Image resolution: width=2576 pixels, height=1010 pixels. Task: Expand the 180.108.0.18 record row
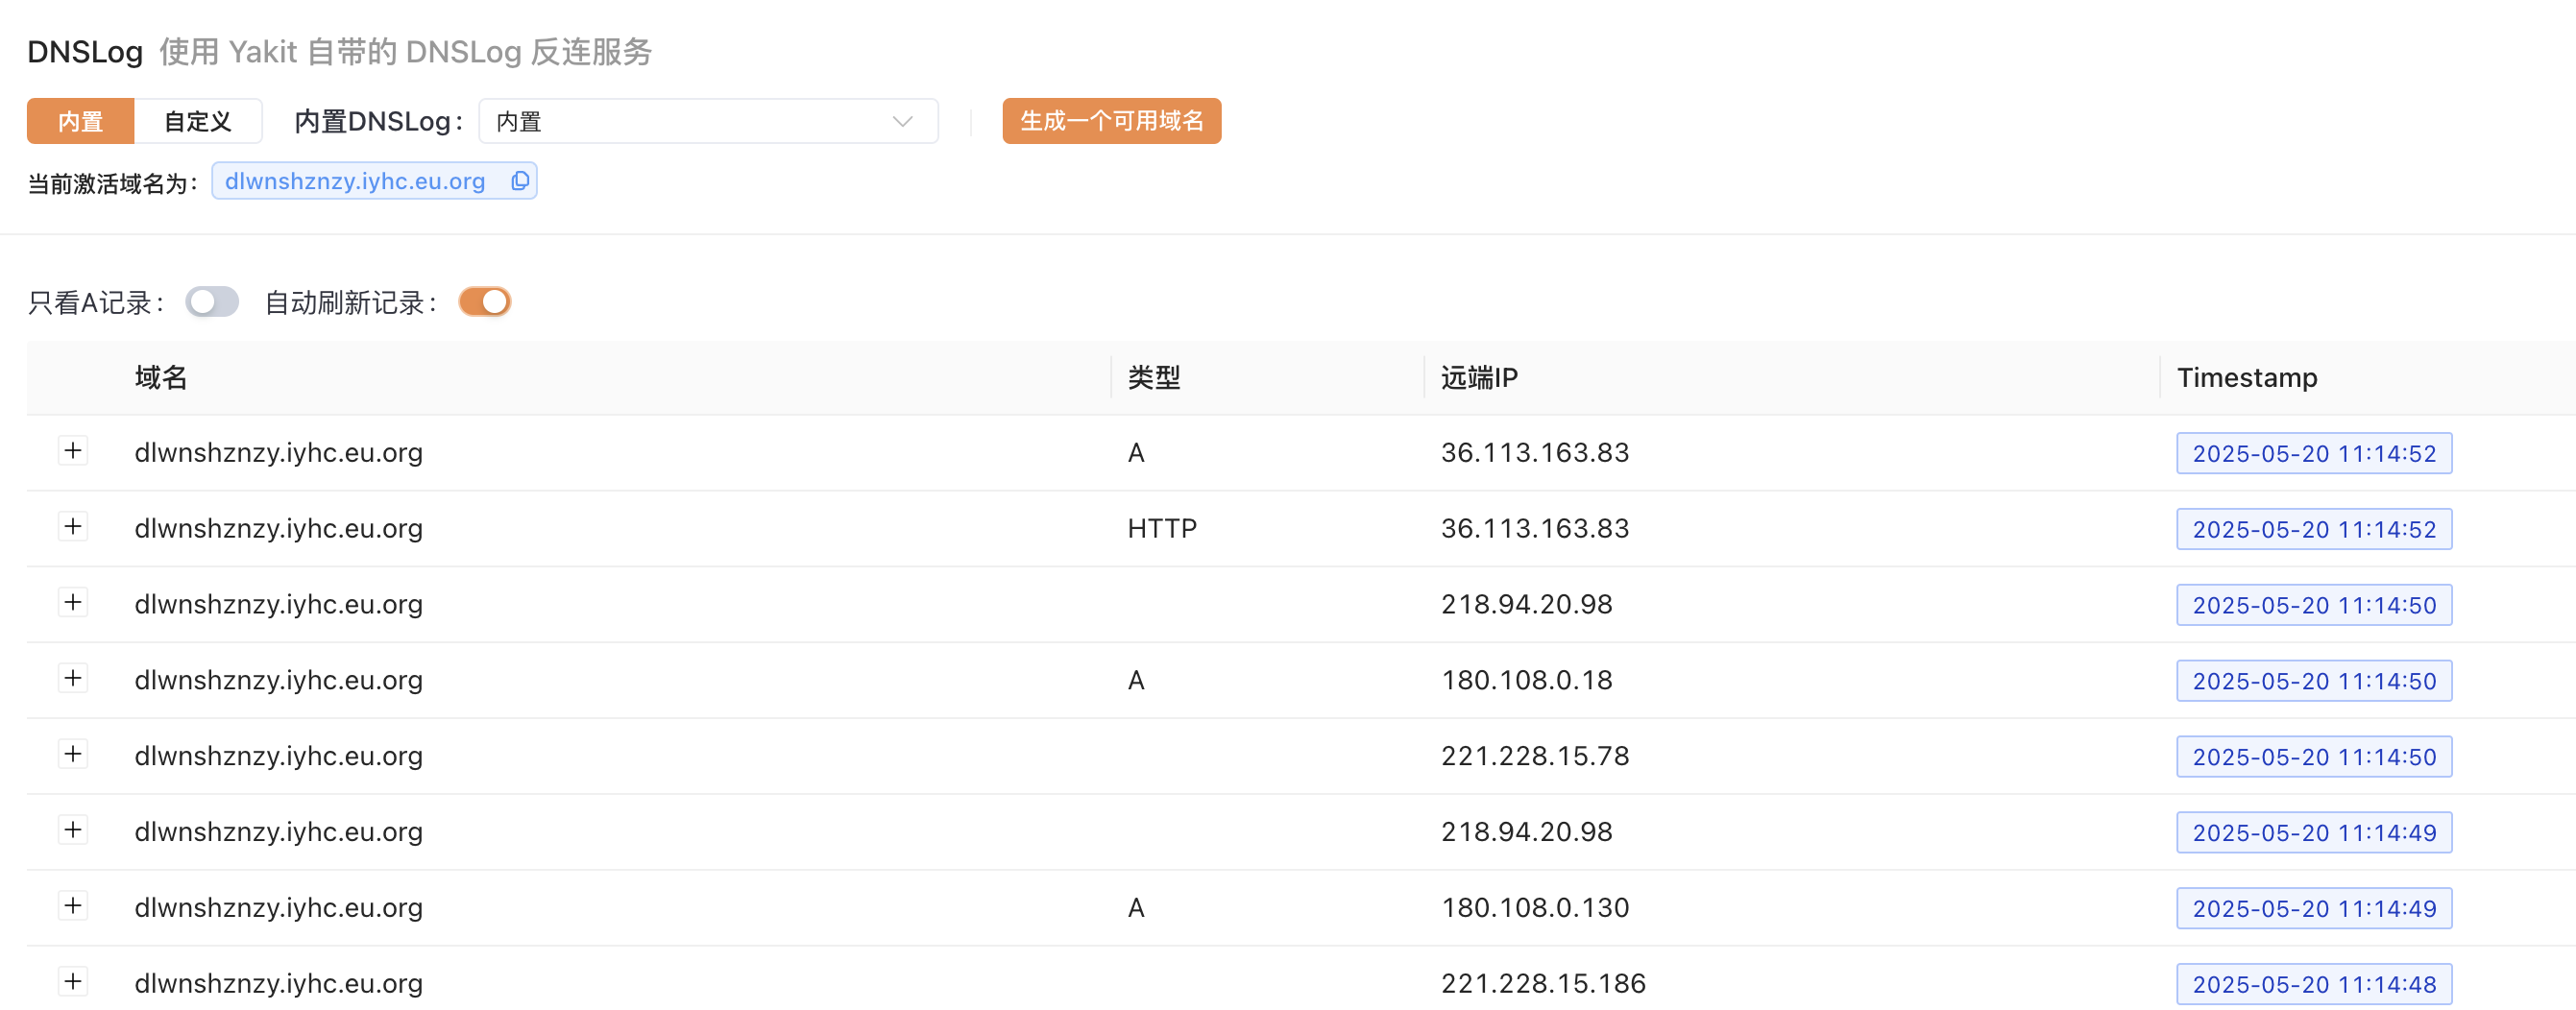pos(73,679)
